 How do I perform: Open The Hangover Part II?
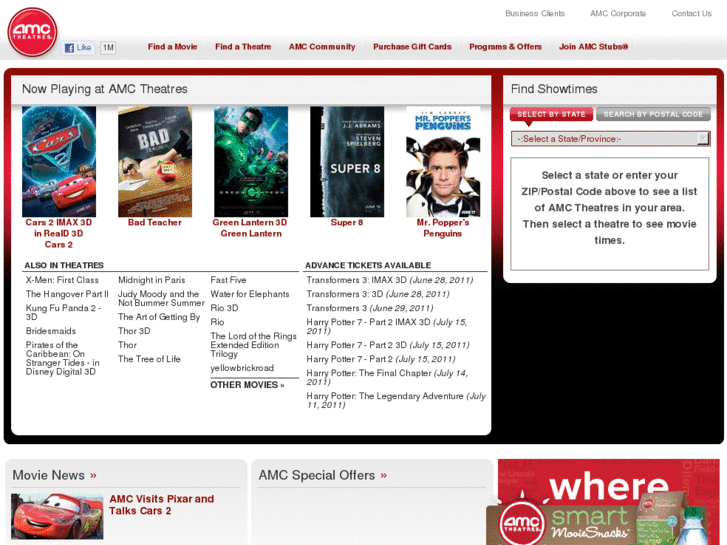67,294
